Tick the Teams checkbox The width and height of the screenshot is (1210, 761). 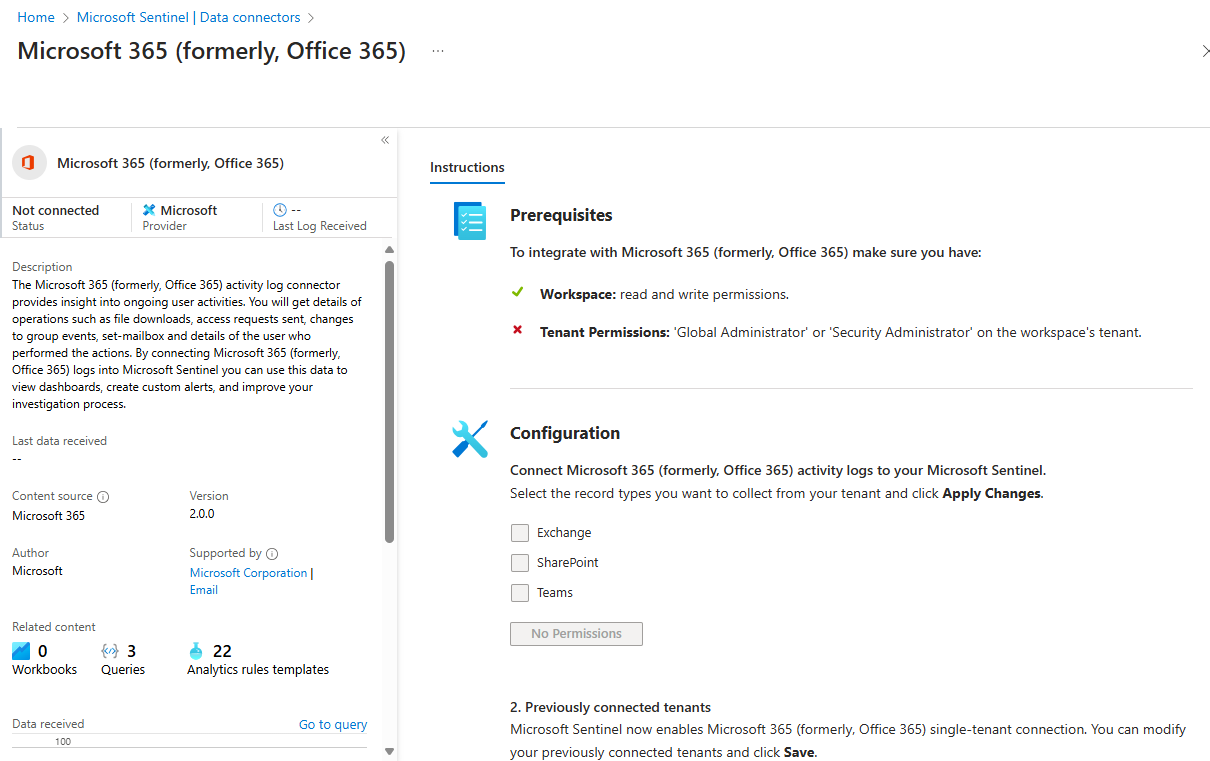pos(520,593)
